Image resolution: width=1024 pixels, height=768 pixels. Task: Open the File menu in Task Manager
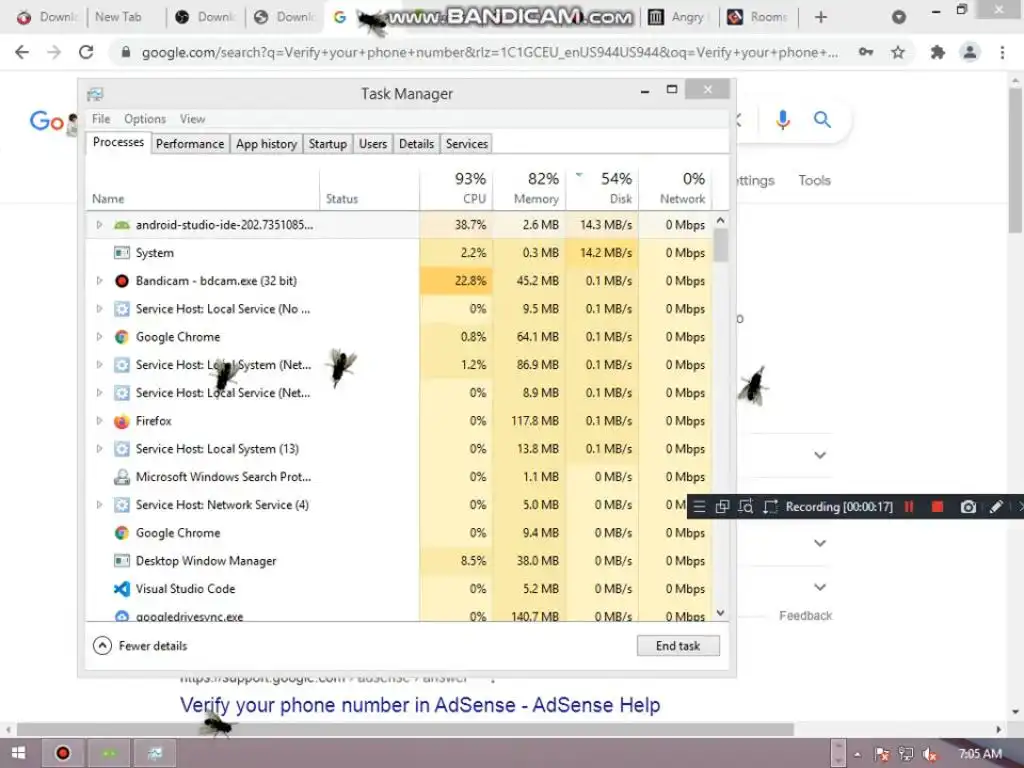click(101, 119)
